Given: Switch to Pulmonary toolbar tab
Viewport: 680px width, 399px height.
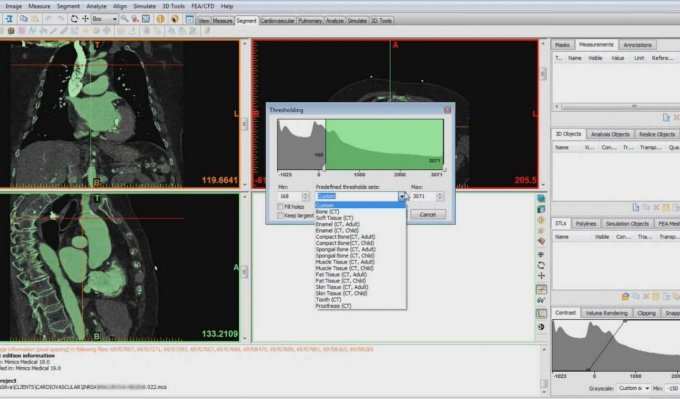Looking at the screenshot, I should [x=310, y=20].
